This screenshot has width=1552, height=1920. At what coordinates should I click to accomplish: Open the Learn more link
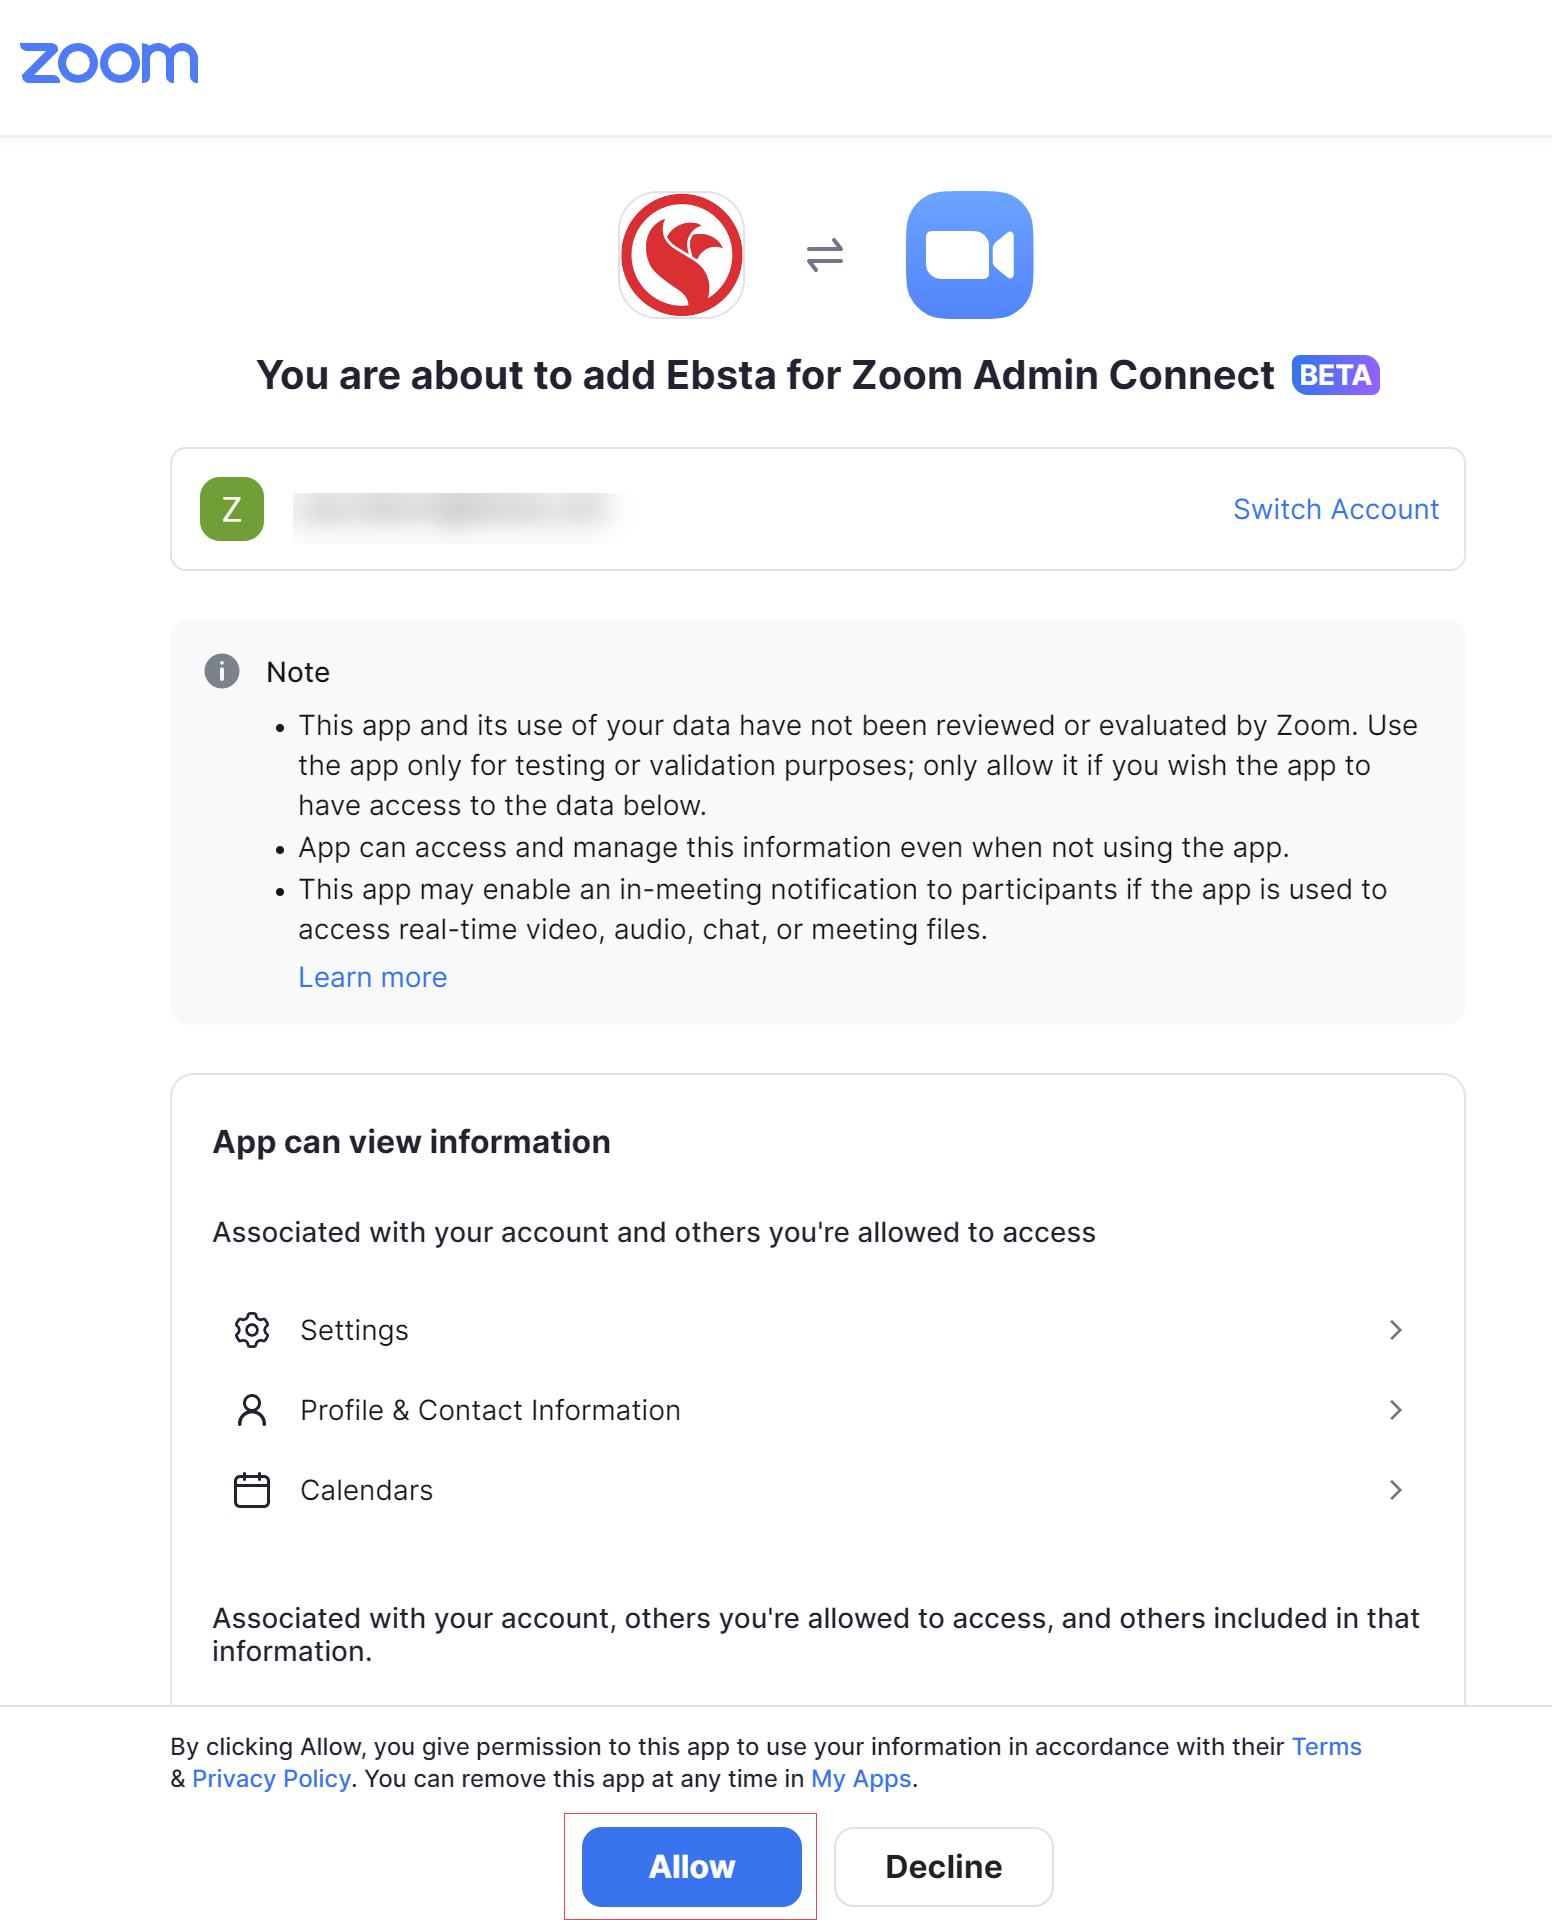point(373,977)
